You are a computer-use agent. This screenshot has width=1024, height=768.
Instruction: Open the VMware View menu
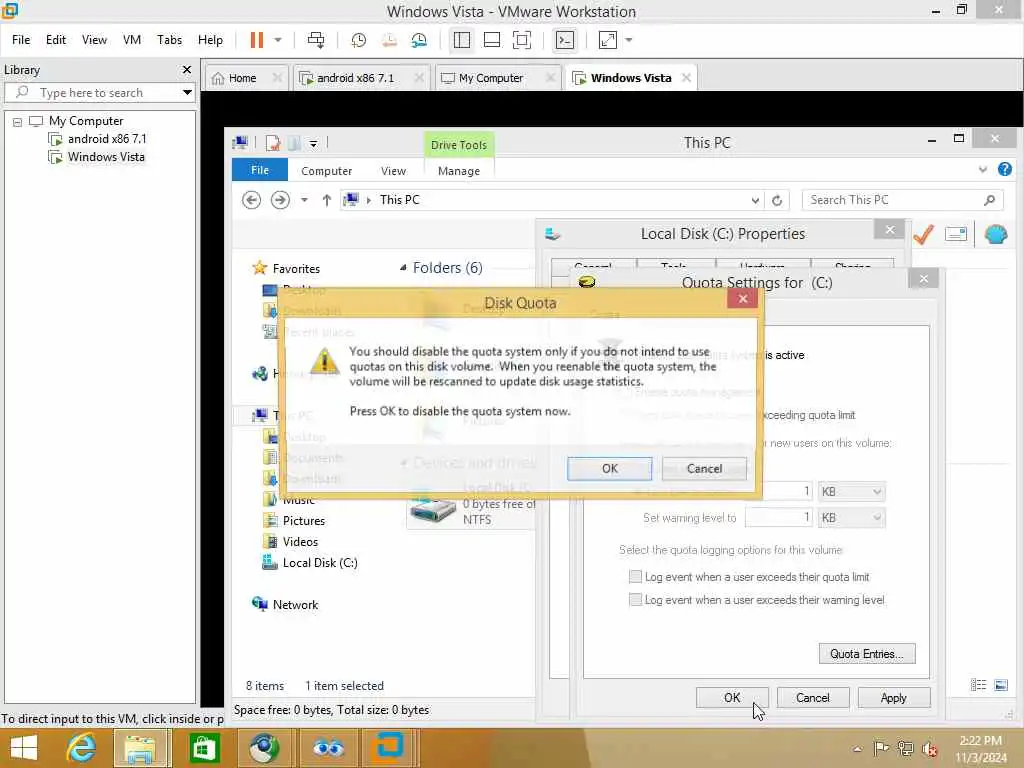pyautogui.click(x=94, y=40)
